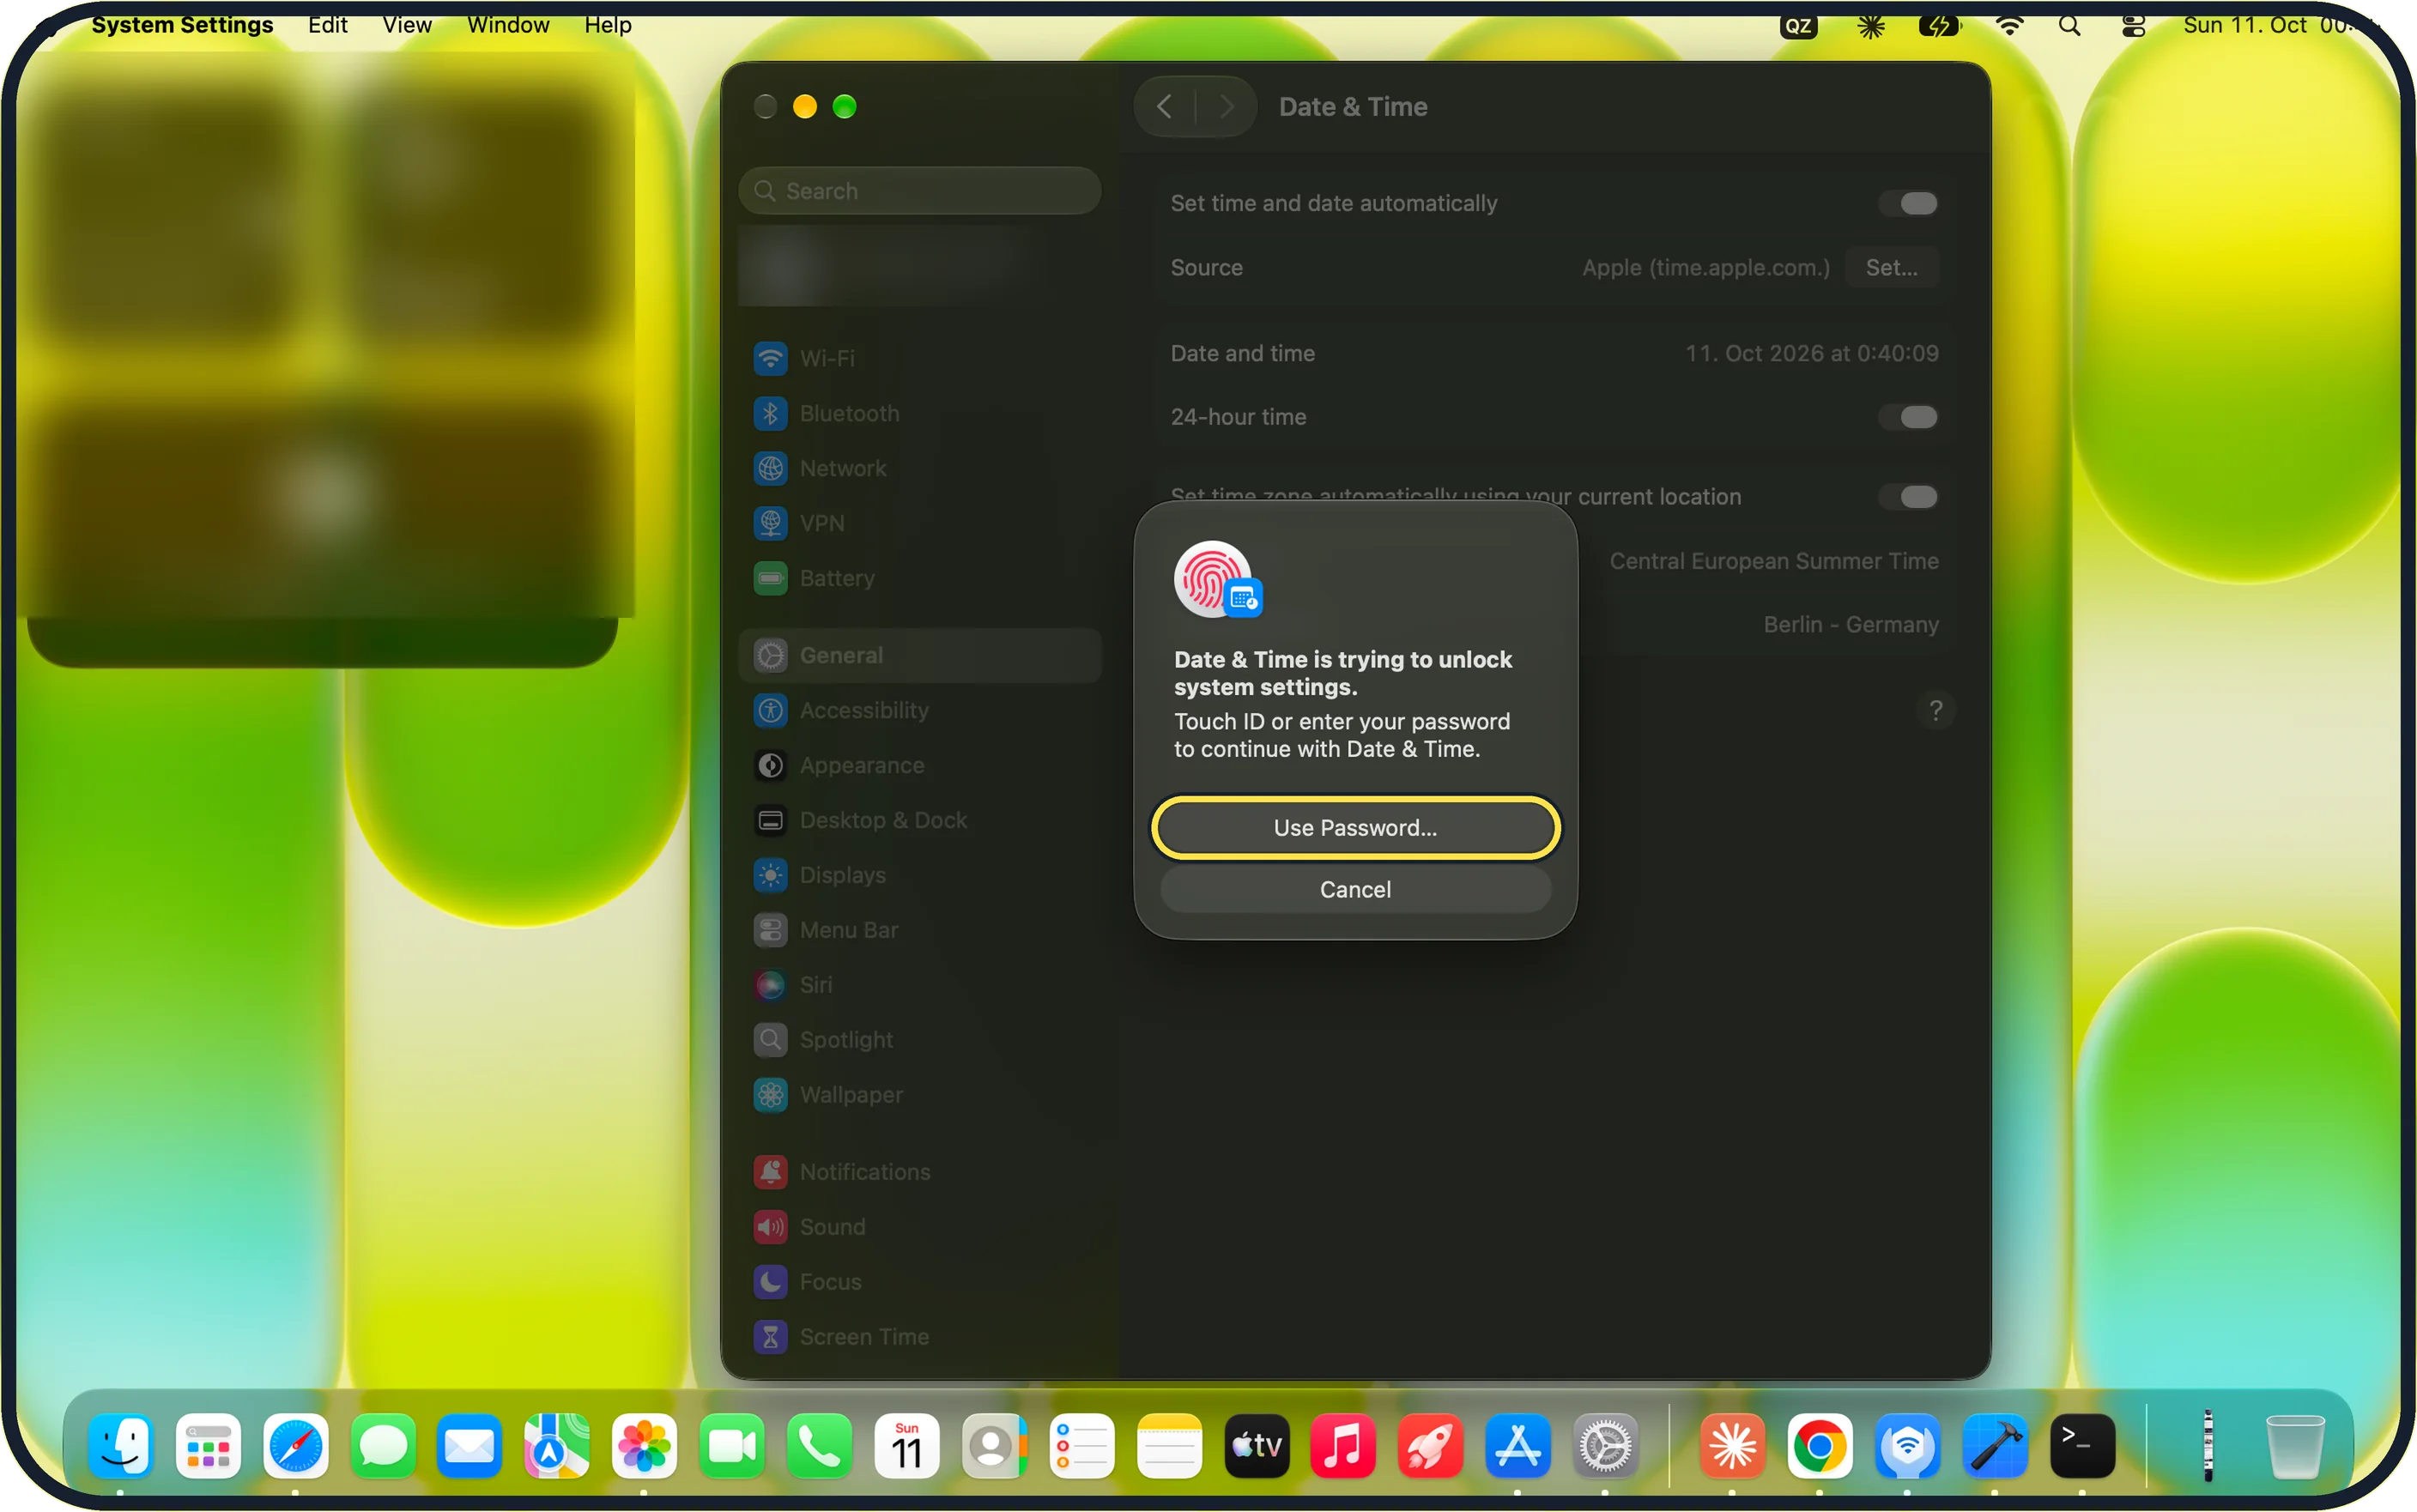
Task: Click Spotlight search icon in menu bar
Action: 2070,26
